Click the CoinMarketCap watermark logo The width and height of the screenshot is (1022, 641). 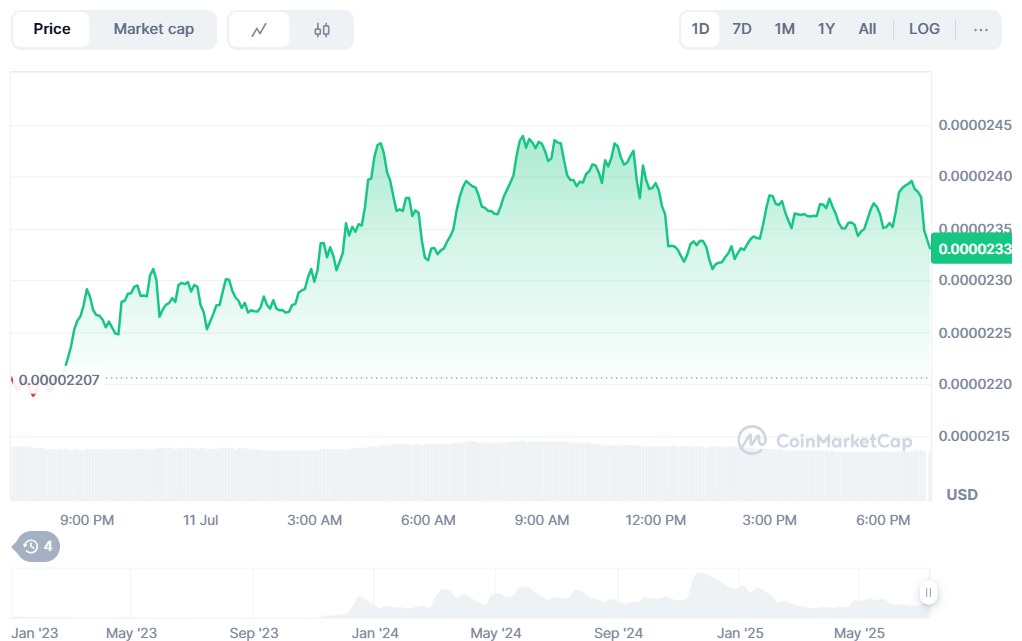point(824,440)
